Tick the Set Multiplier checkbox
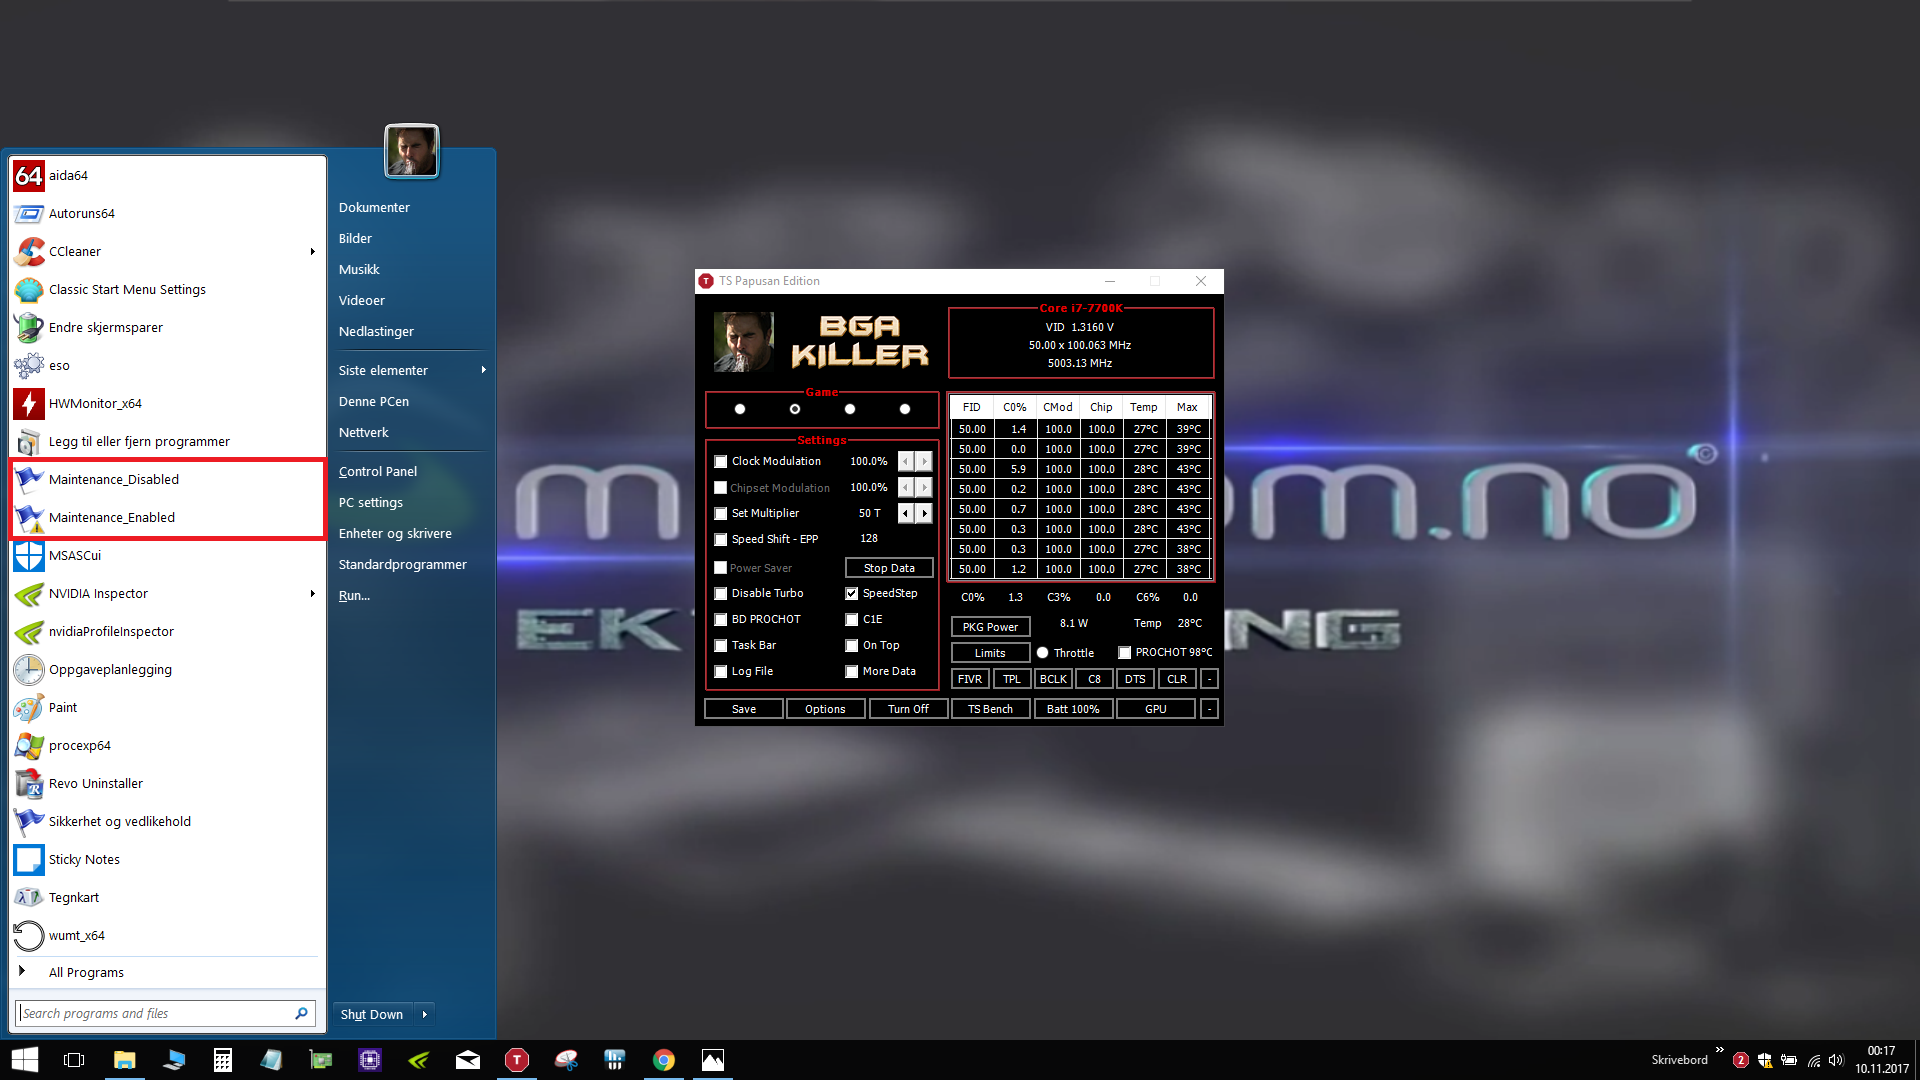Screen dimensions: 1920x1080 (x=720, y=513)
